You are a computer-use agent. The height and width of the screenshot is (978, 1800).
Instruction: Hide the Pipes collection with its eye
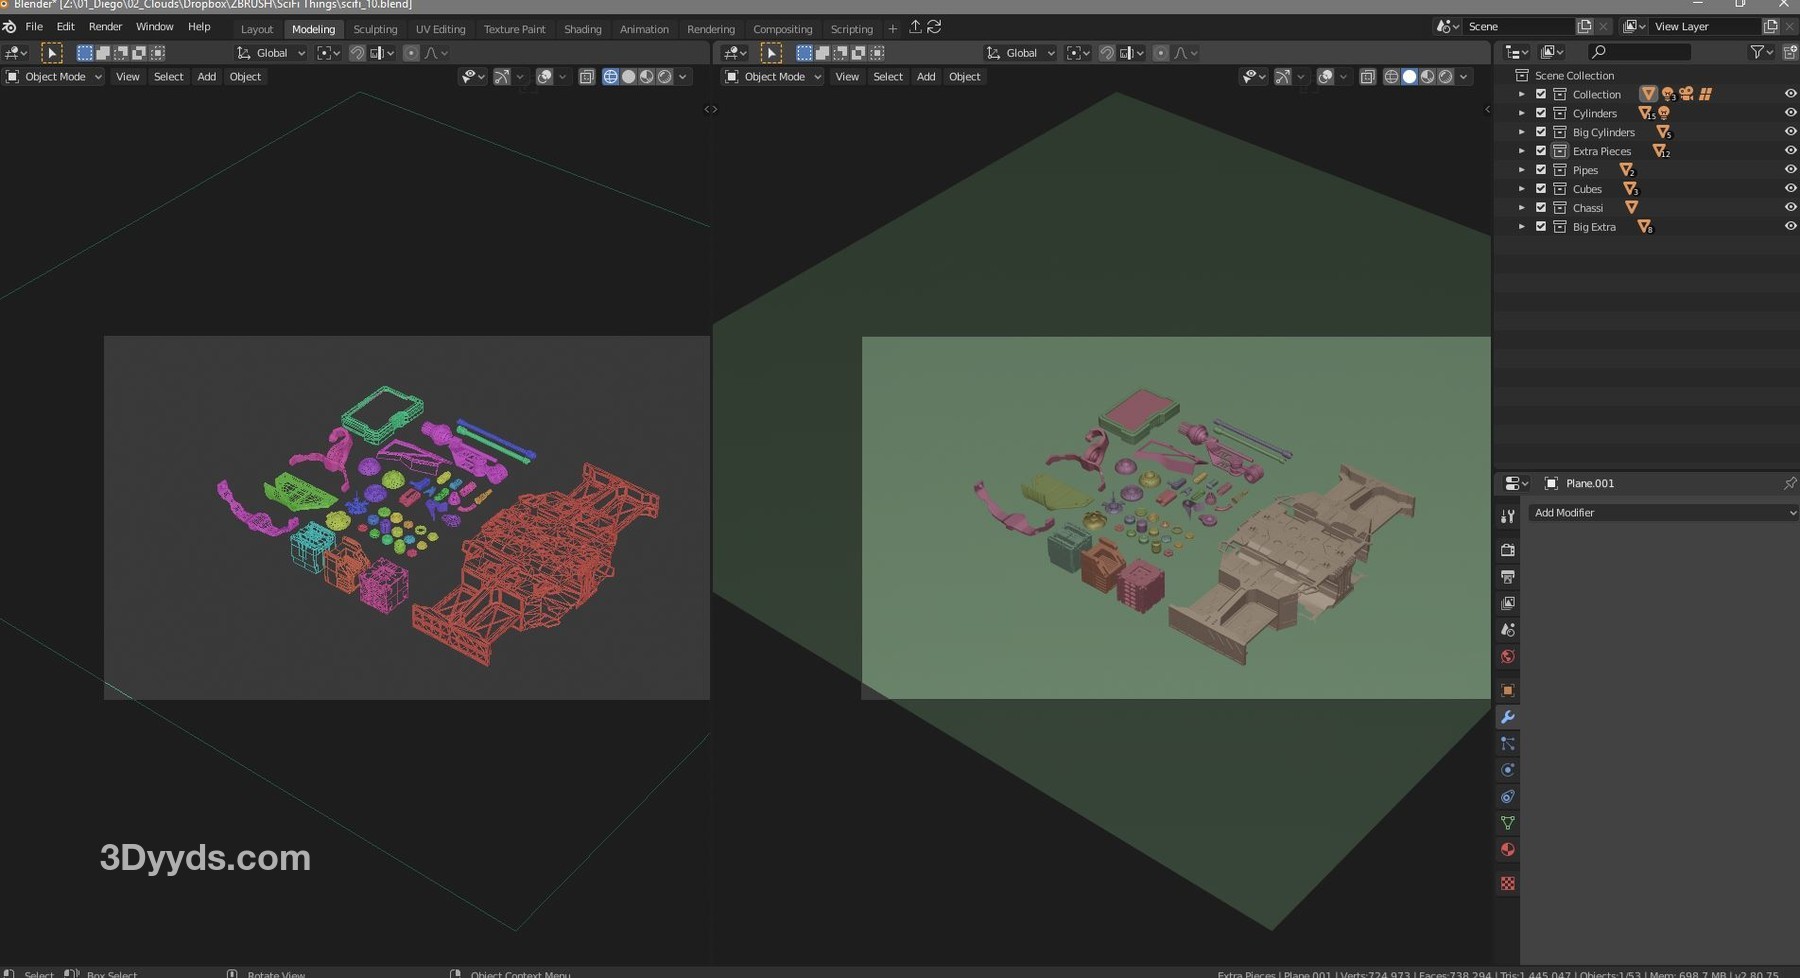[x=1790, y=170]
